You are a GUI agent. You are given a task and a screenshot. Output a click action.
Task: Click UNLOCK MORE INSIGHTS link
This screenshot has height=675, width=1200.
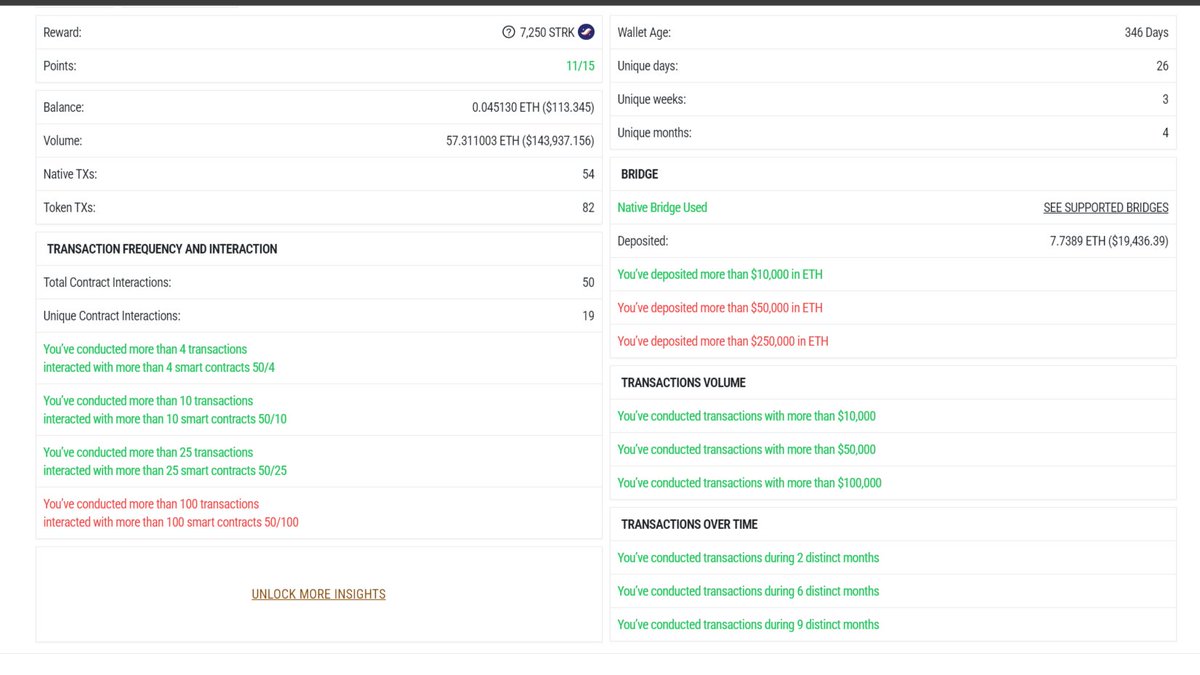pos(318,594)
